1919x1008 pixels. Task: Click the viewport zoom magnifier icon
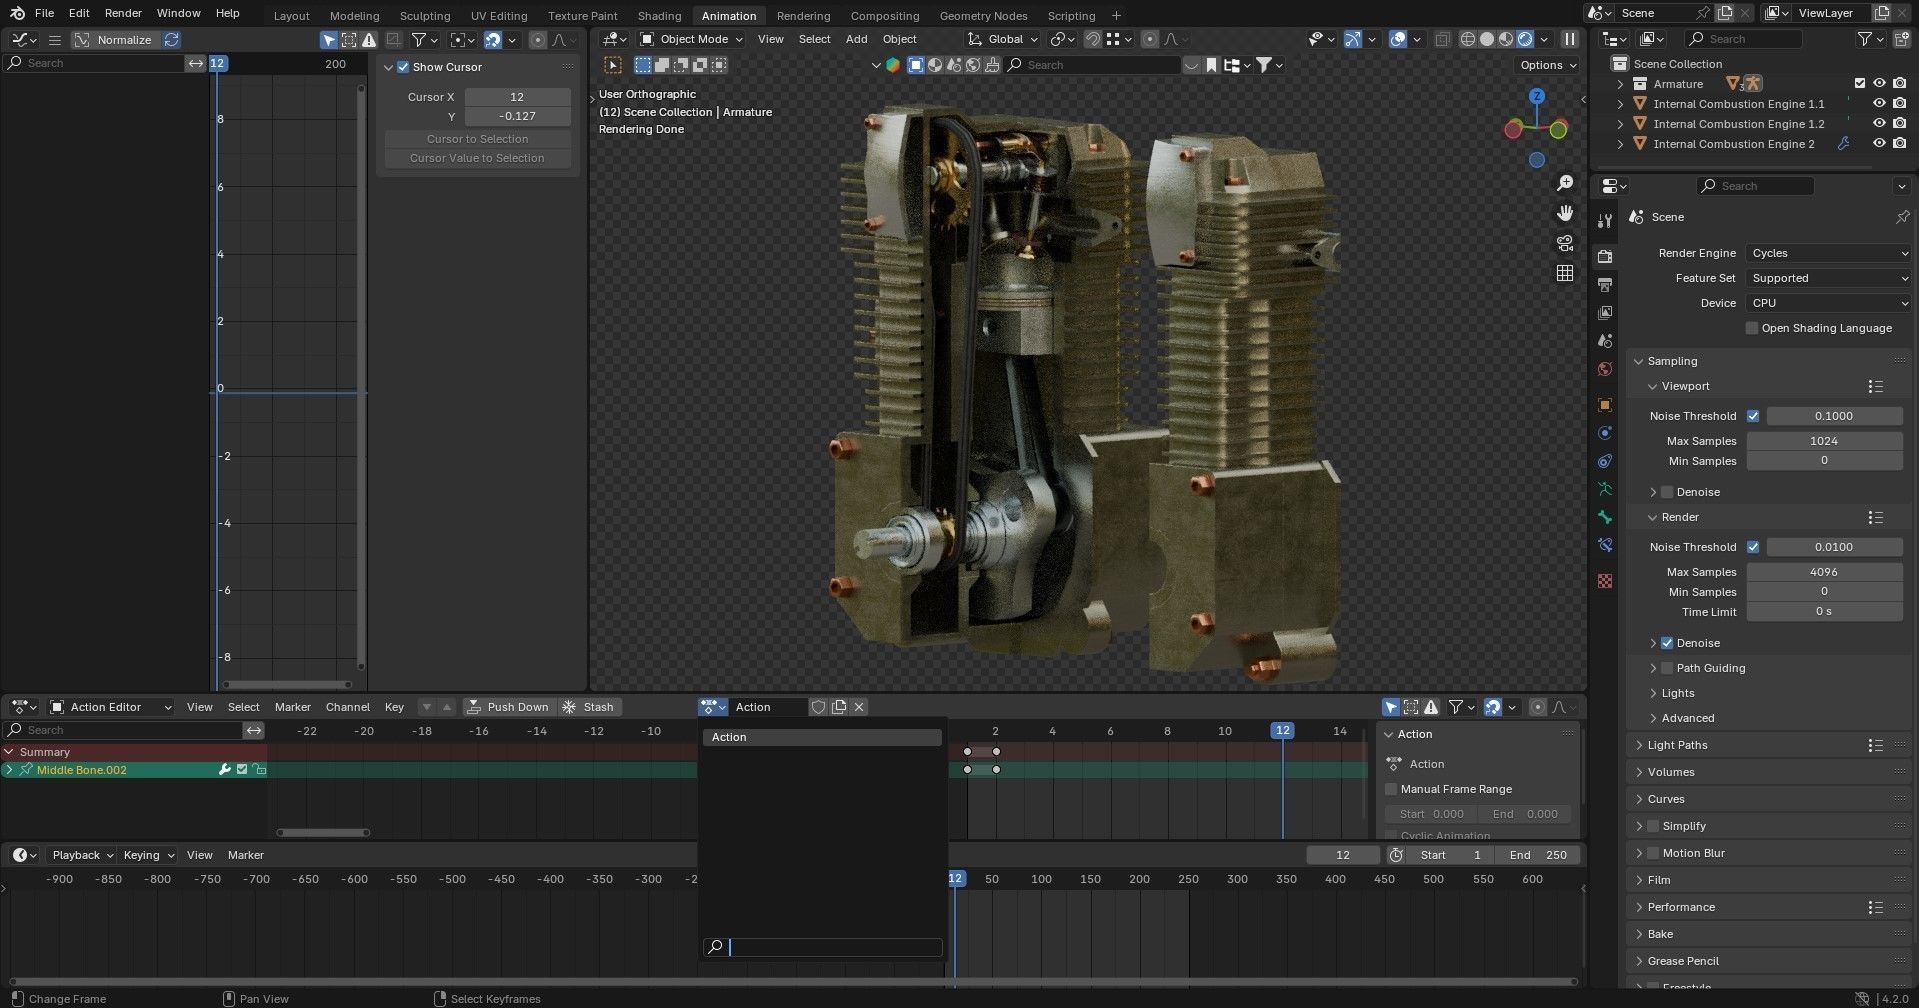(1565, 183)
